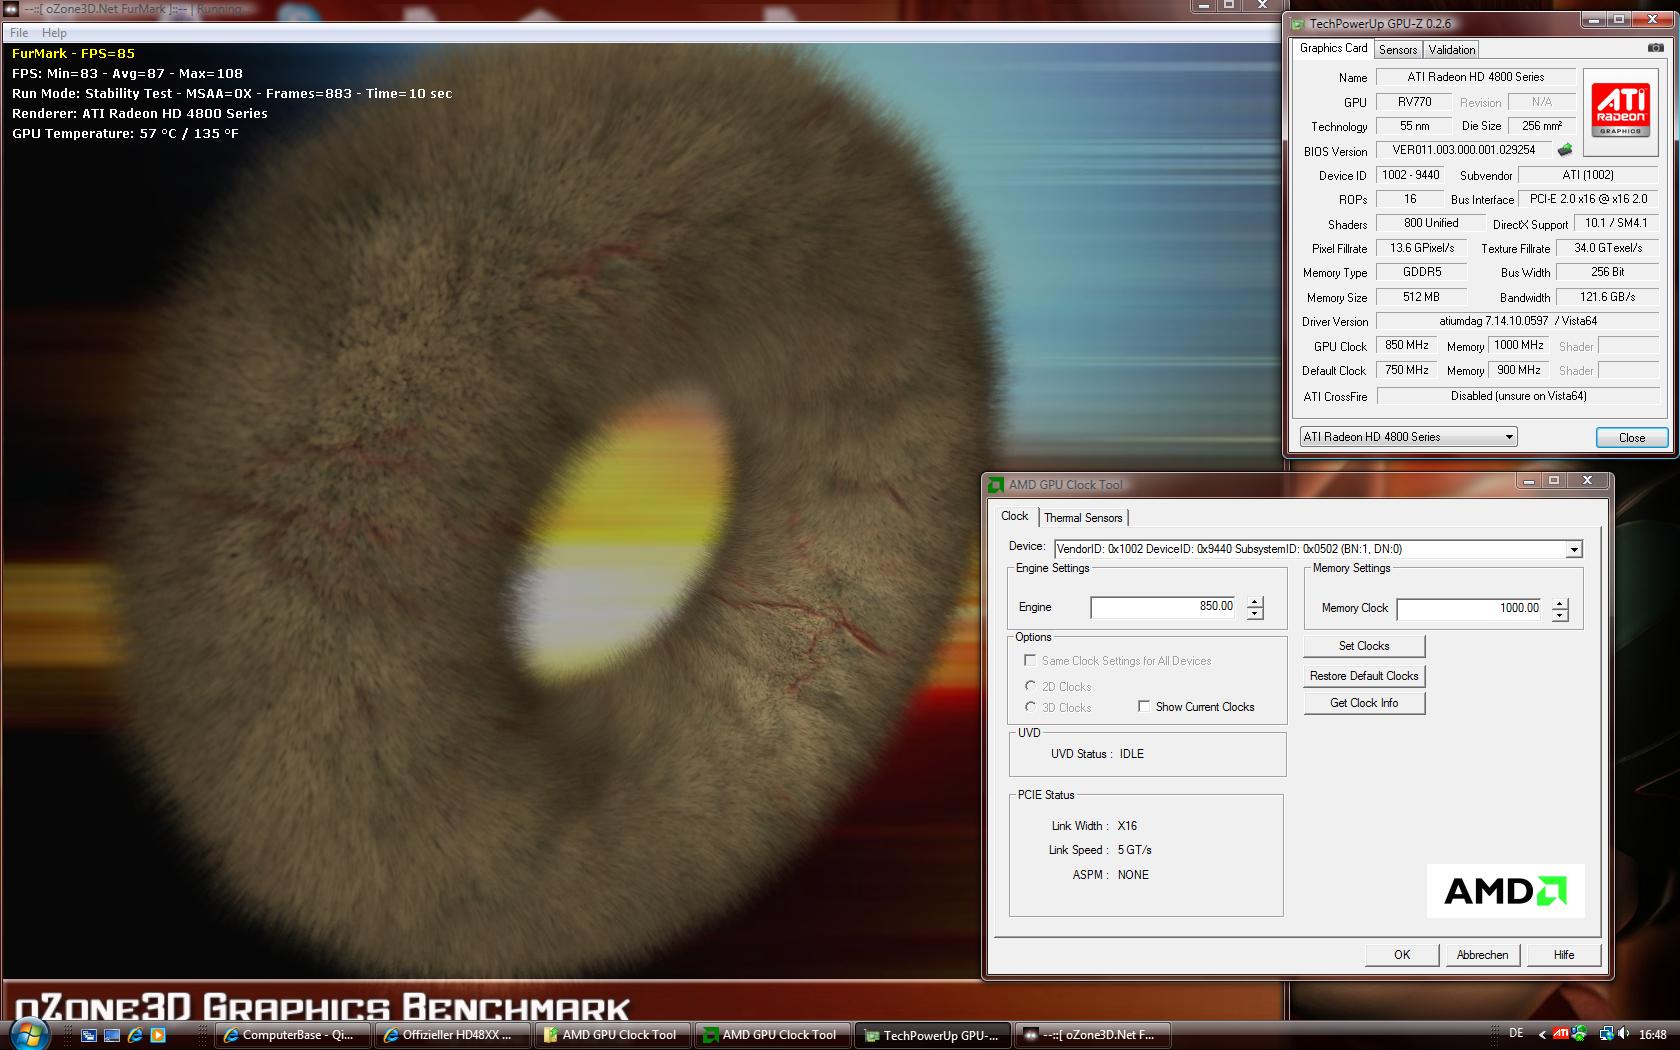The height and width of the screenshot is (1050, 1680).
Task: Select the 2D Clocks radio button
Action: point(1030,686)
